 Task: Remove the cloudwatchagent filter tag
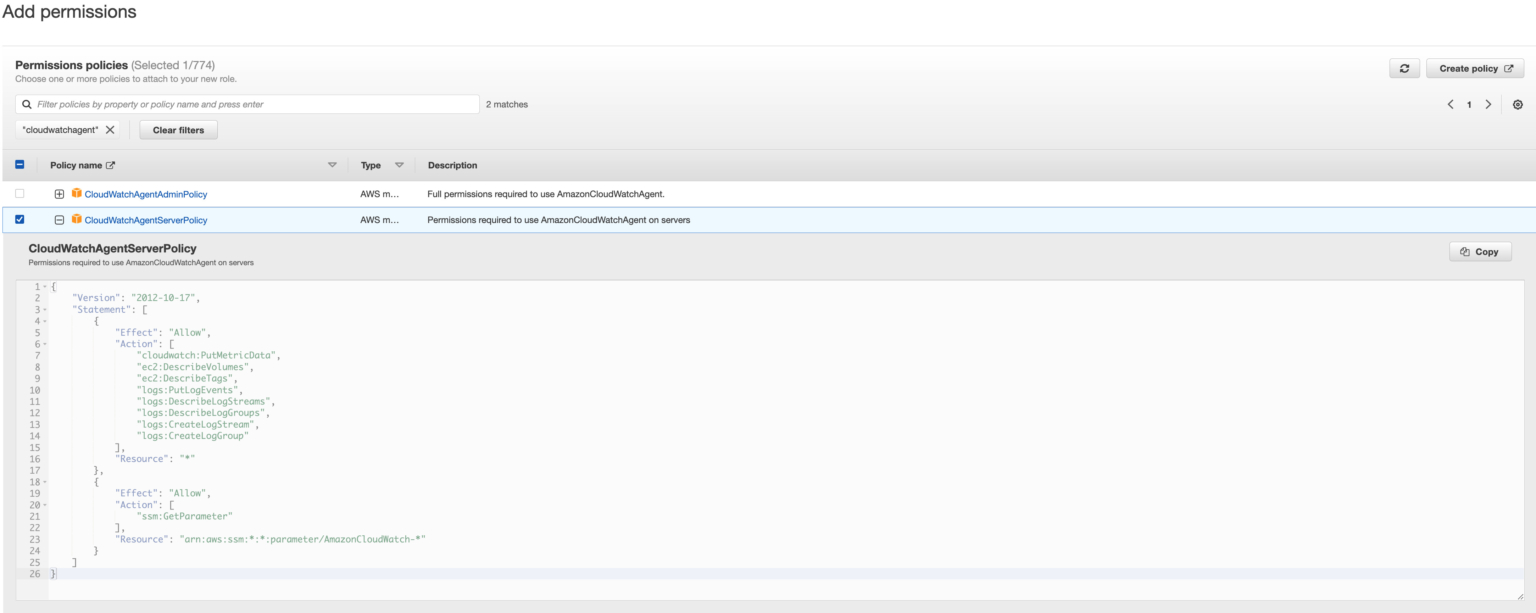pos(110,129)
